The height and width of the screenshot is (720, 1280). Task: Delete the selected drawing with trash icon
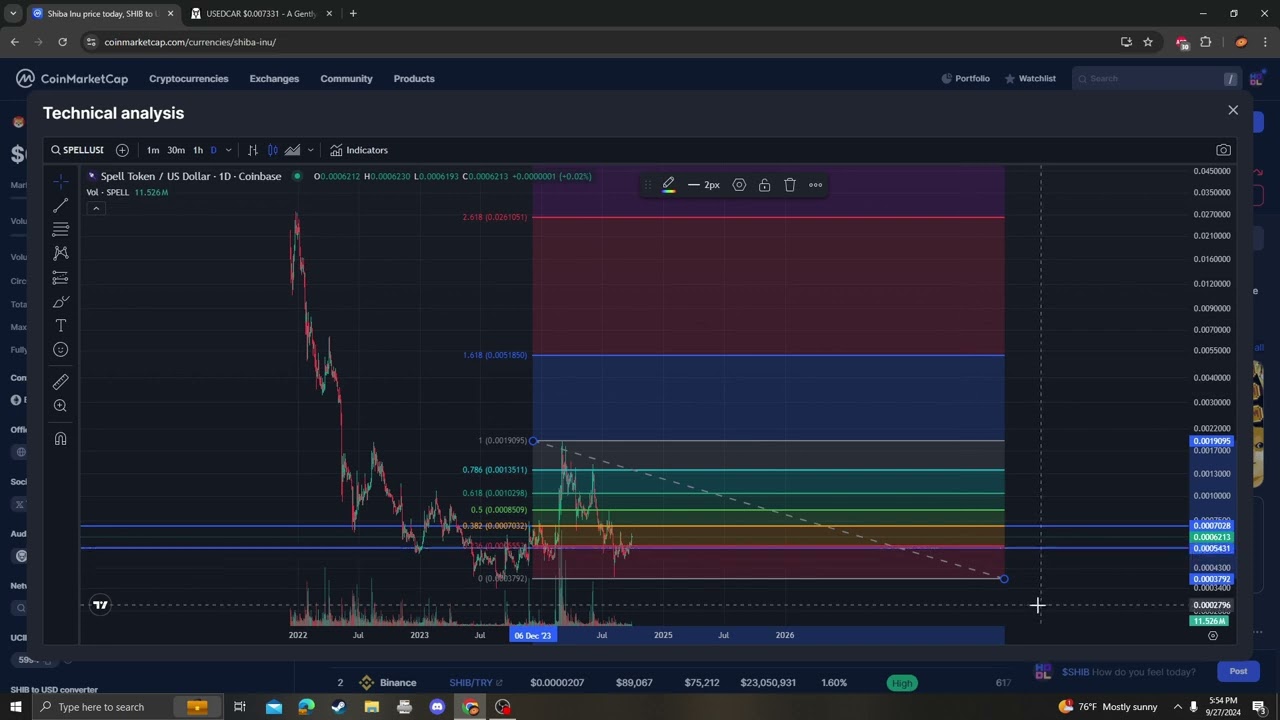[x=790, y=185]
